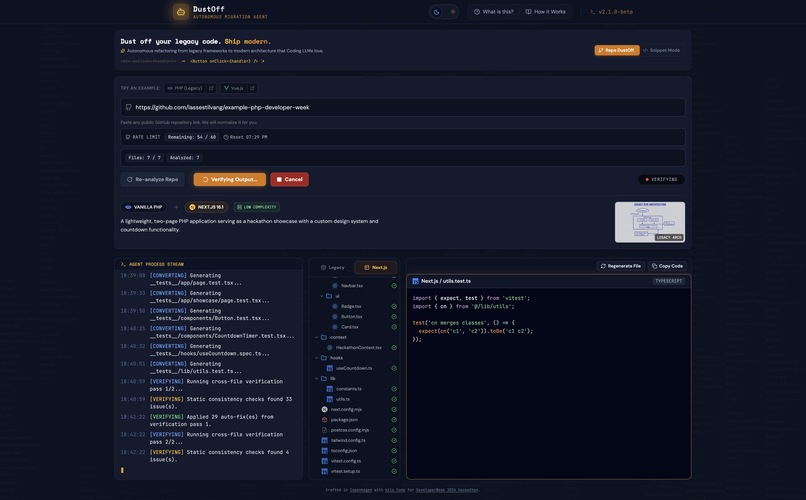This screenshot has width=806, height=500.
Task: Load the Vue.js example
Action: [x=233, y=88]
